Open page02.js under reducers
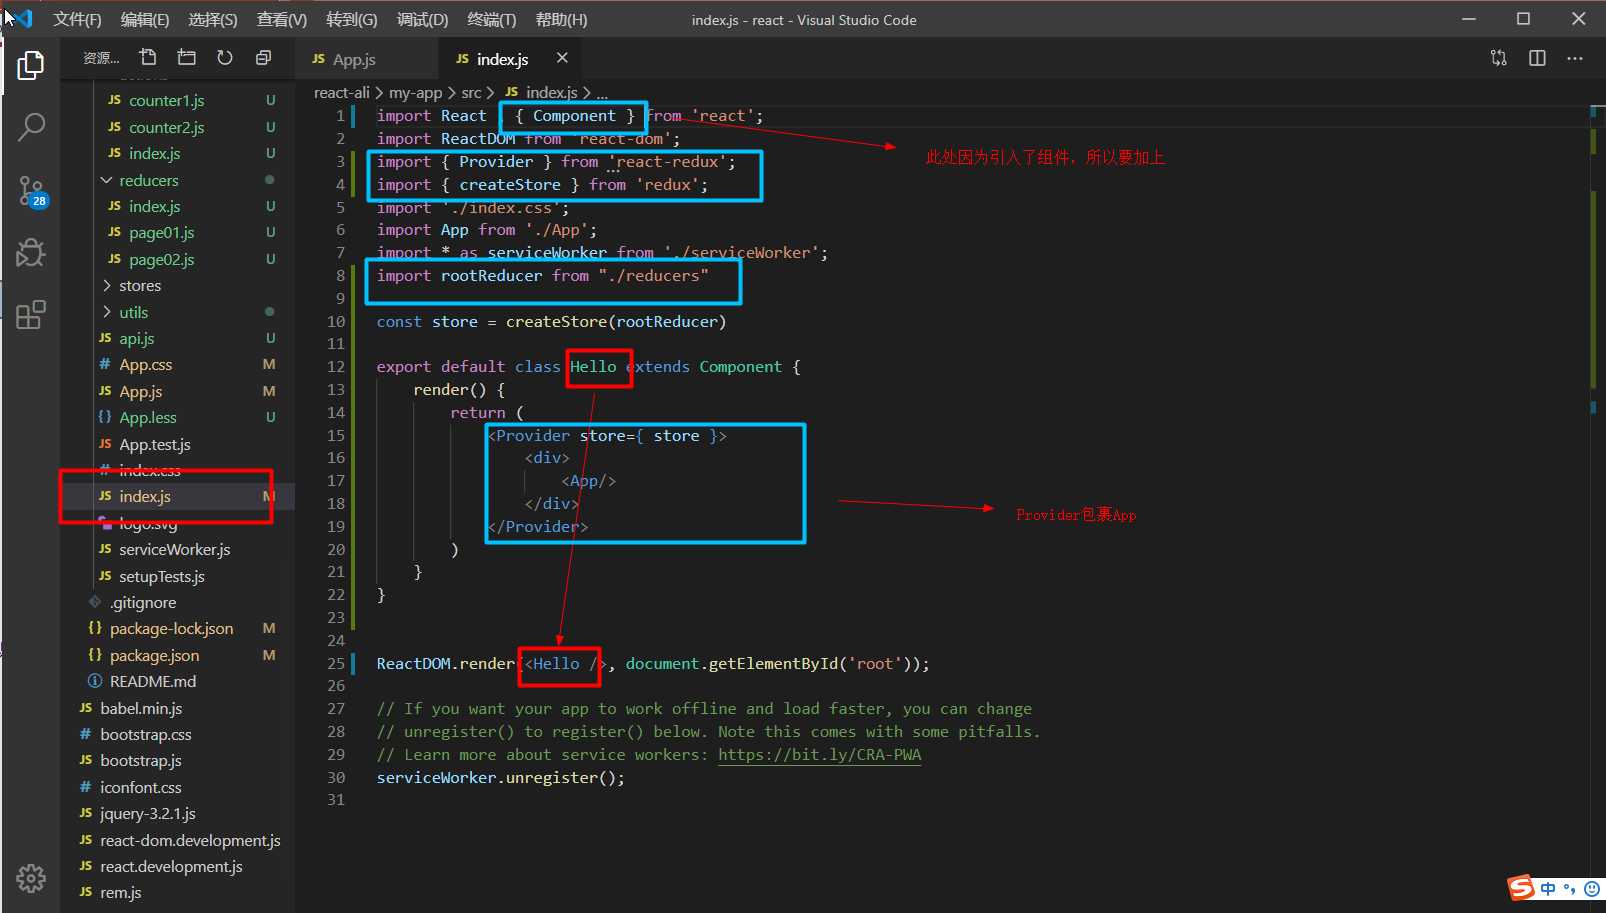Image resolution: width=1606 pixels, height=913 pixels. (161, 259)
